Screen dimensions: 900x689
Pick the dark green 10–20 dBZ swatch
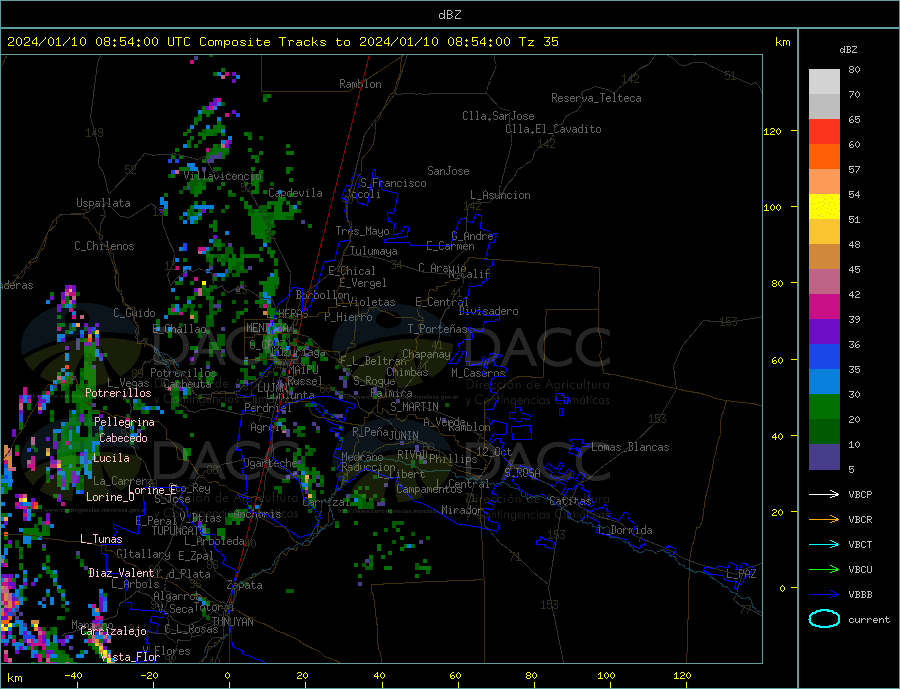pos(824,432)
